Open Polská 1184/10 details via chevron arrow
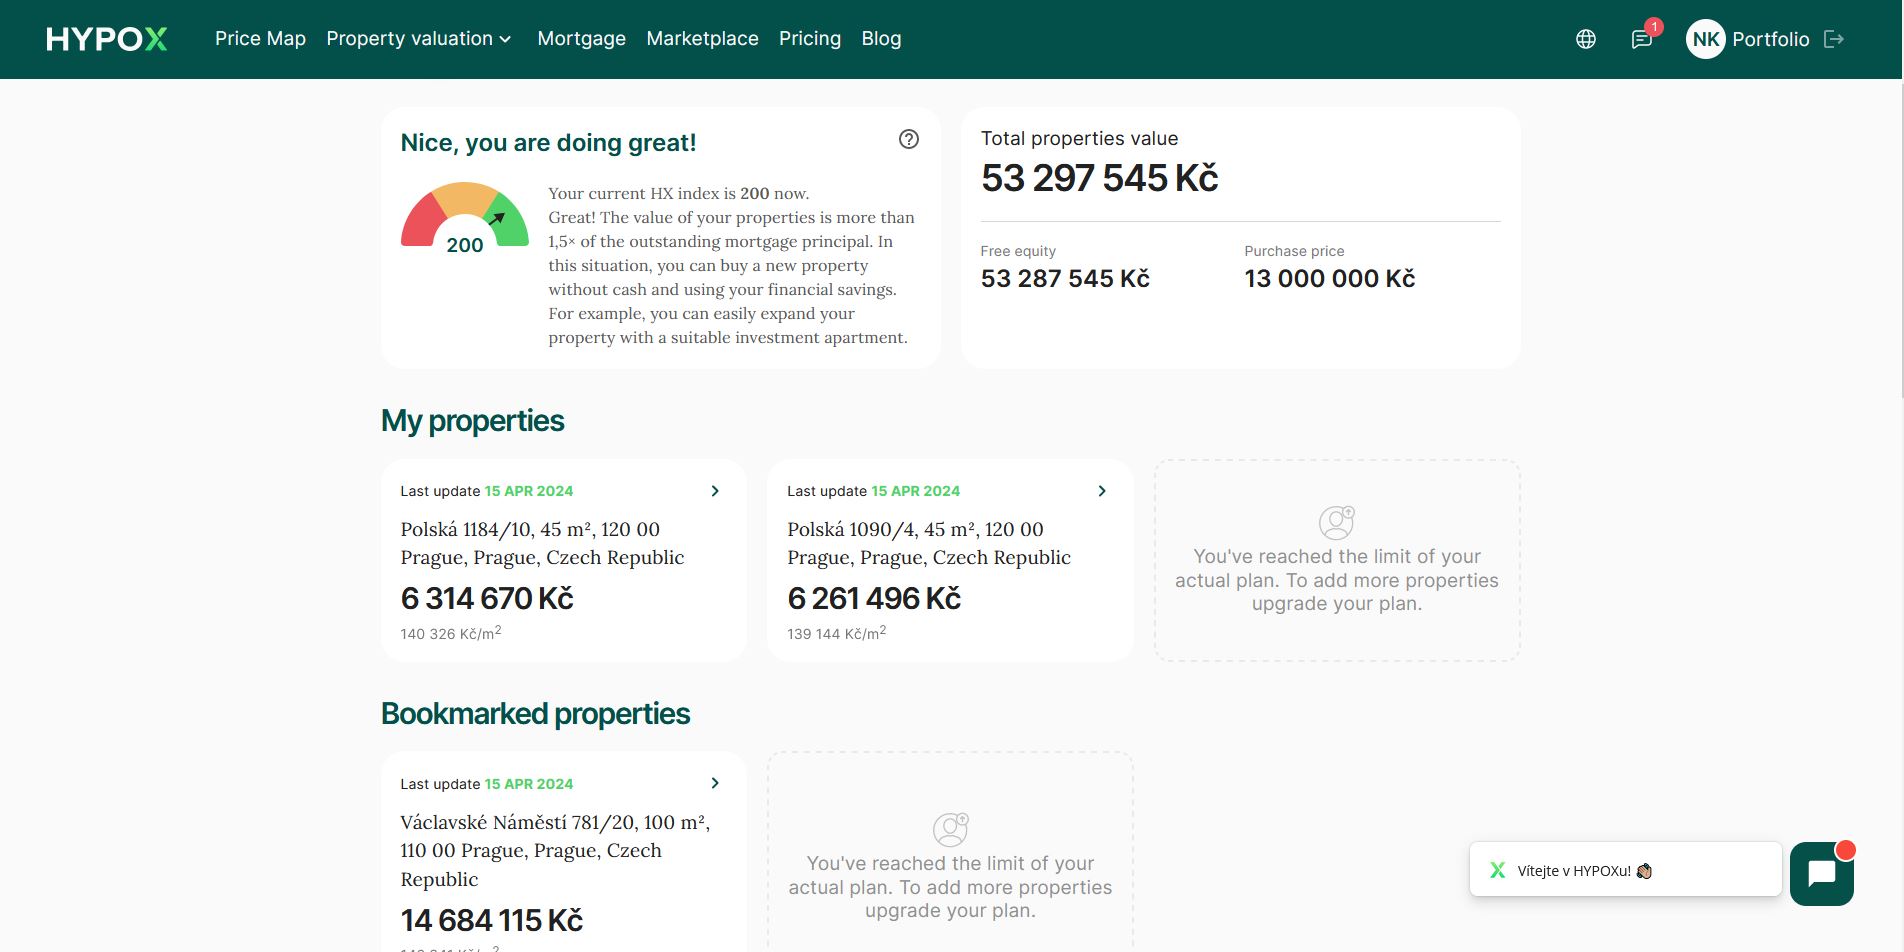 pyautogui.click(x=715, y=491)
